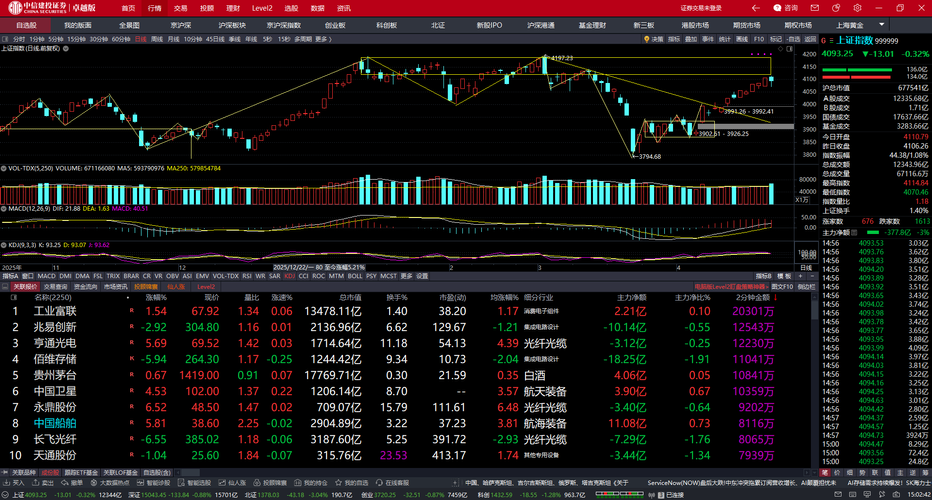The image size is (932, 500).
Task: Select the MACD indicator in the indicator bar
Action: tap(46, 276)
